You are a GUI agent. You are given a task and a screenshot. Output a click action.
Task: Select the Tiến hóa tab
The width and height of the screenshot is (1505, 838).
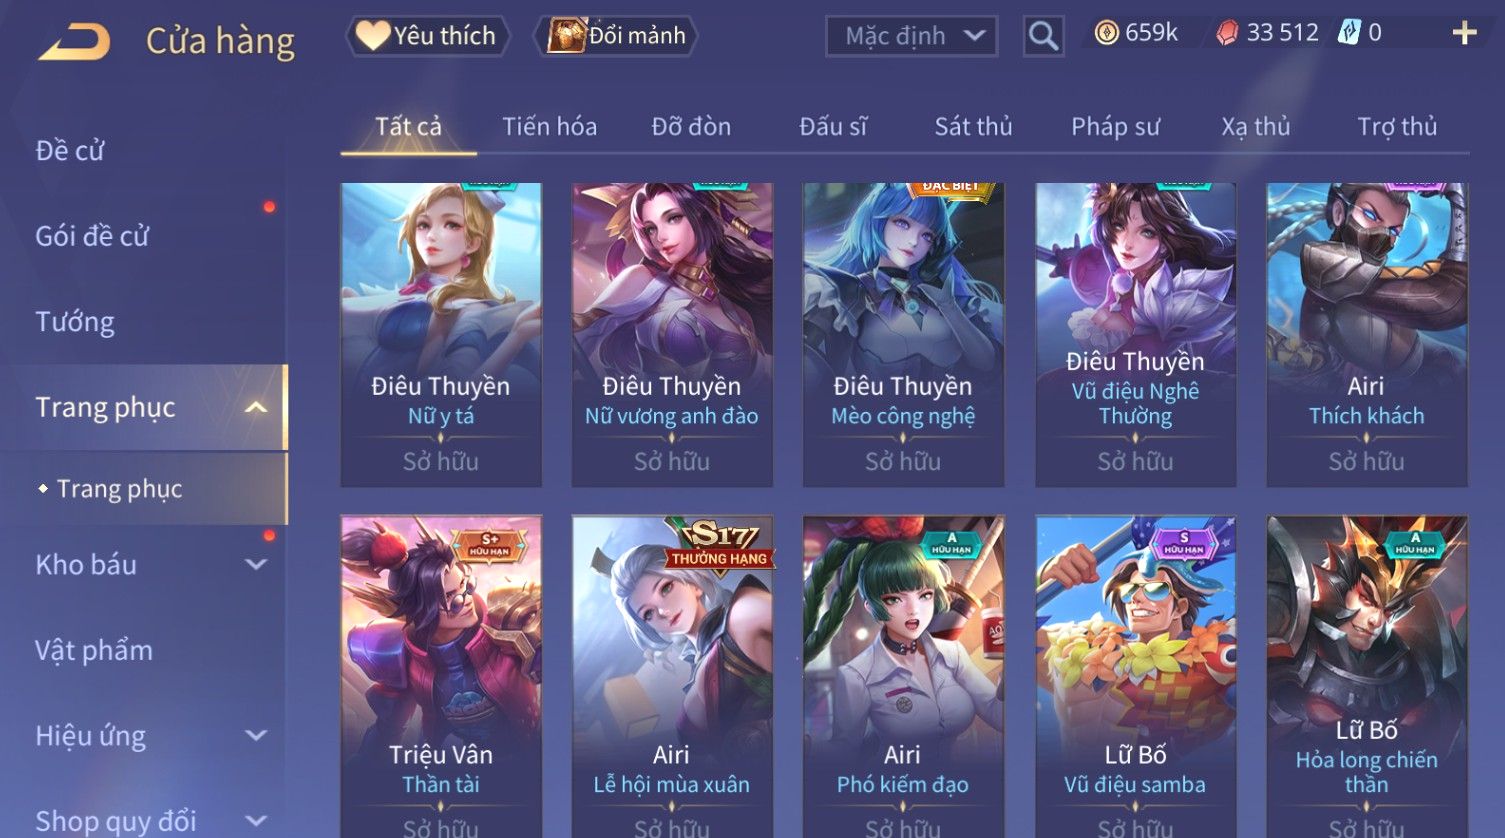549,127
